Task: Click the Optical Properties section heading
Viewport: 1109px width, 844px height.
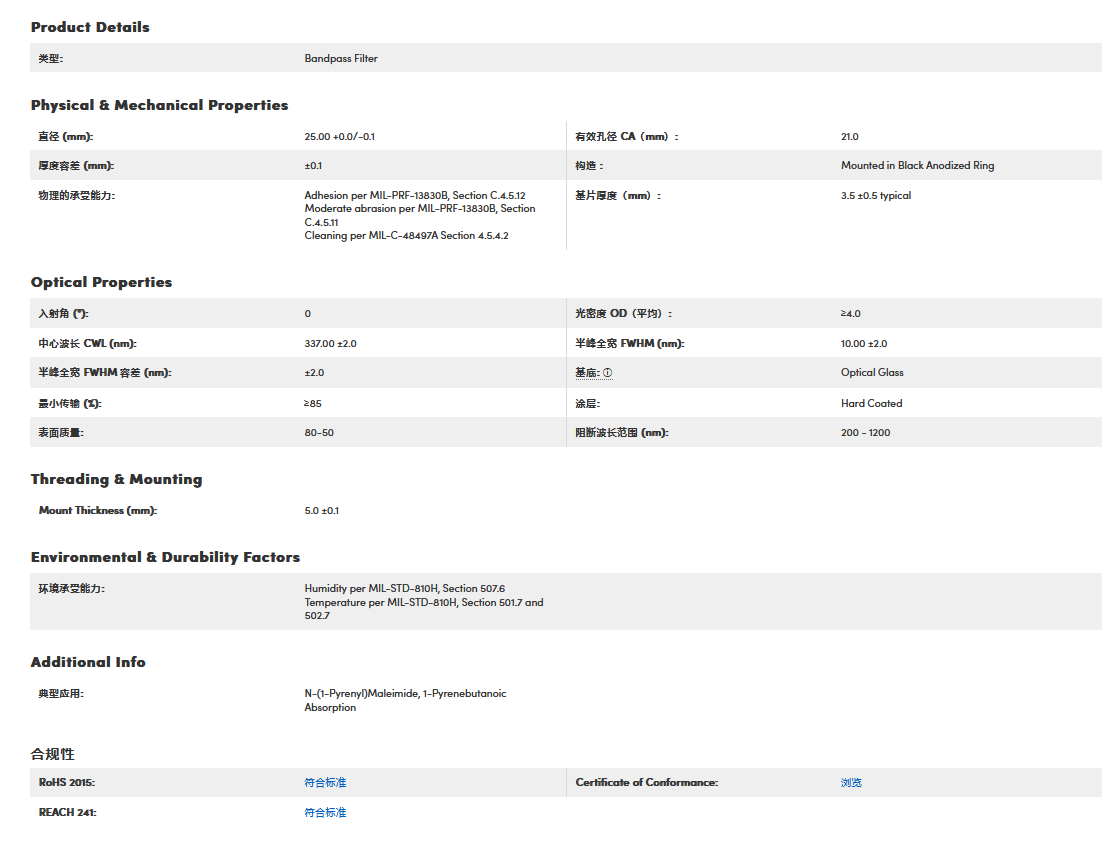Action: [101, 282]
